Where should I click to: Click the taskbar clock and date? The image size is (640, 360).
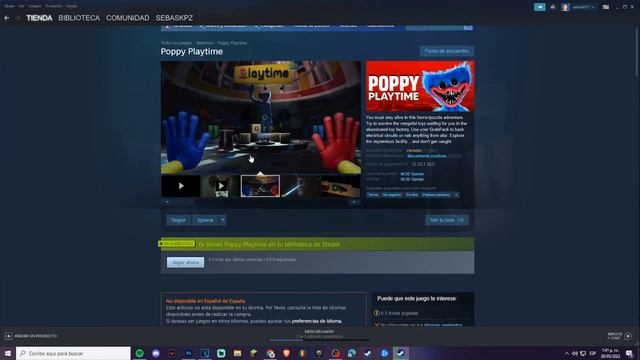610,353
